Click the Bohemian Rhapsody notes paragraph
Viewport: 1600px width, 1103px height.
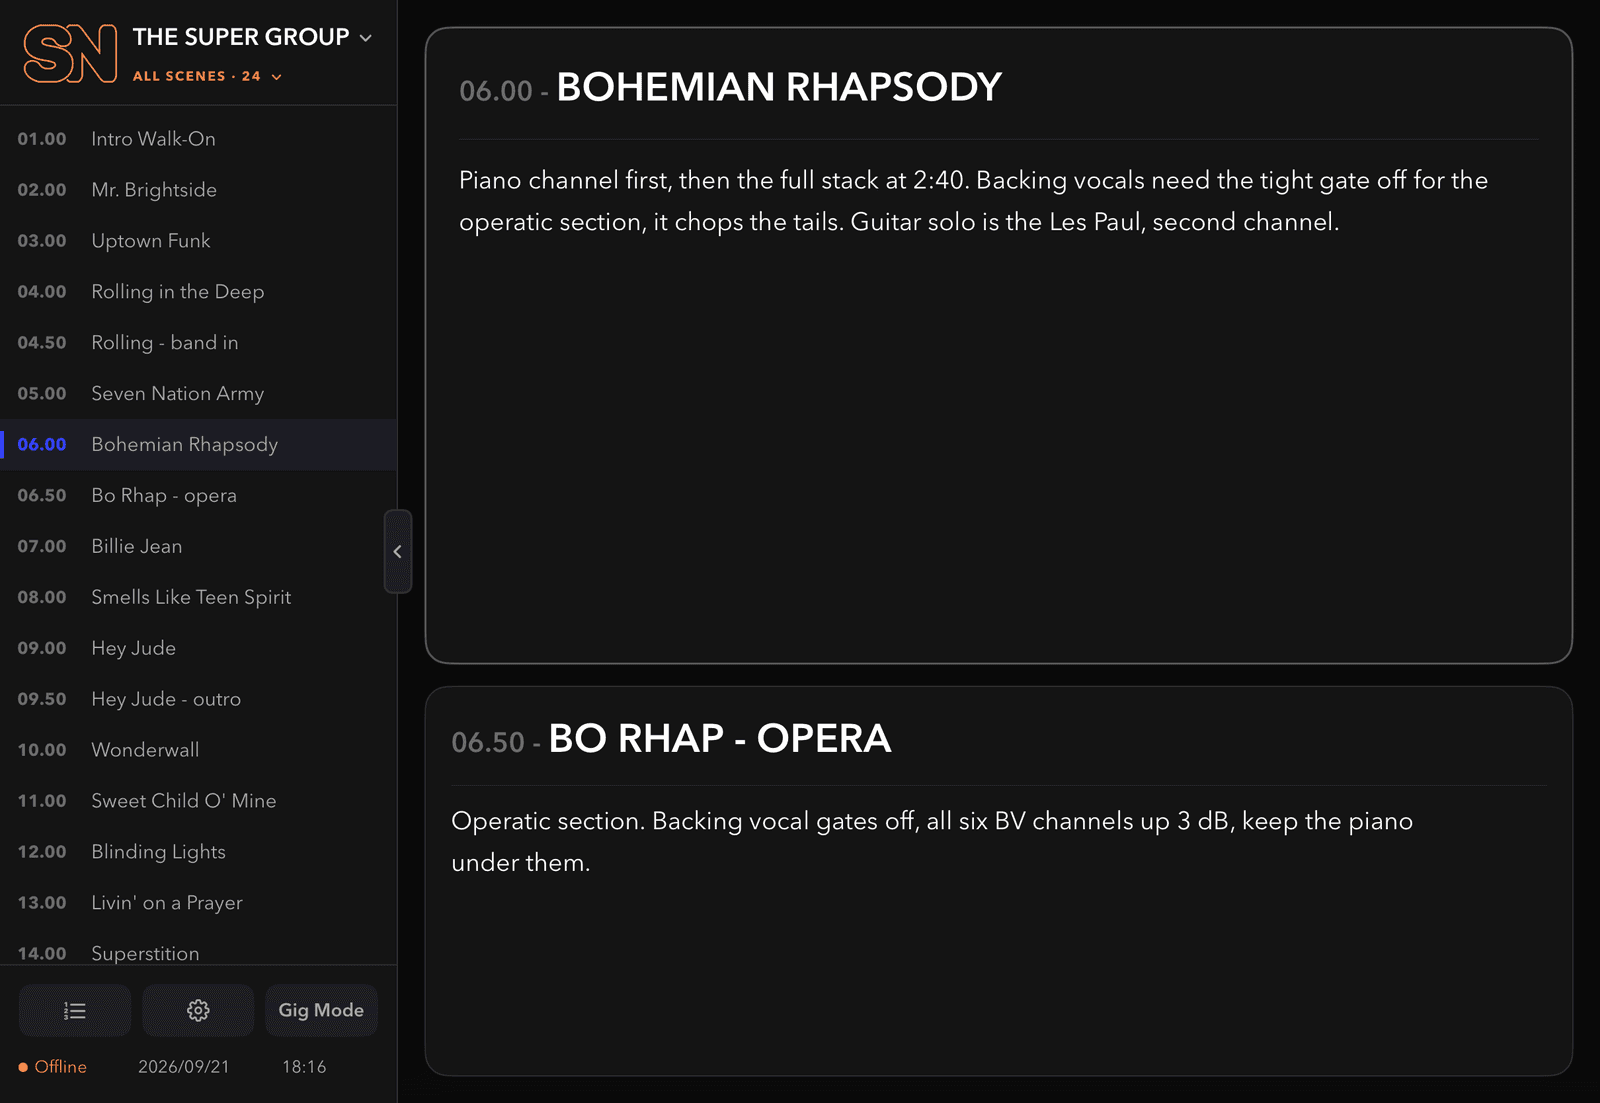tap(974, 201)
